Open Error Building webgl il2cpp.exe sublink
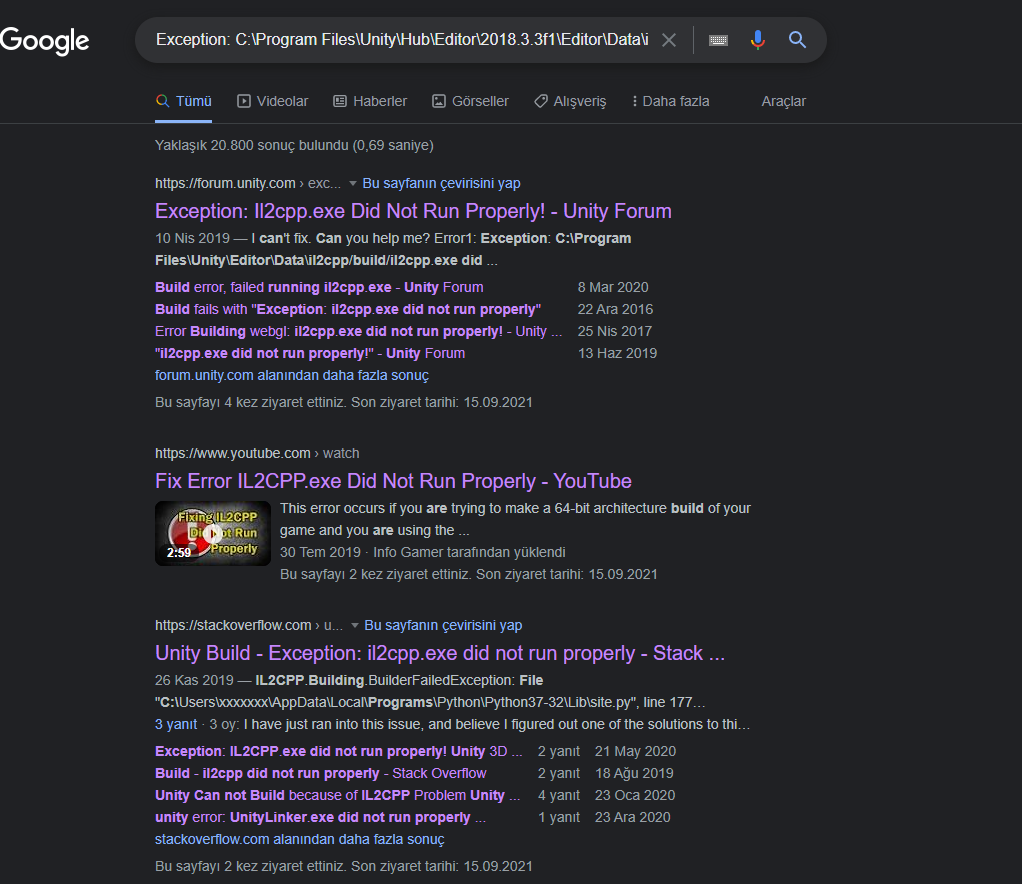1022x884 pixels. (x=358, y=331)
